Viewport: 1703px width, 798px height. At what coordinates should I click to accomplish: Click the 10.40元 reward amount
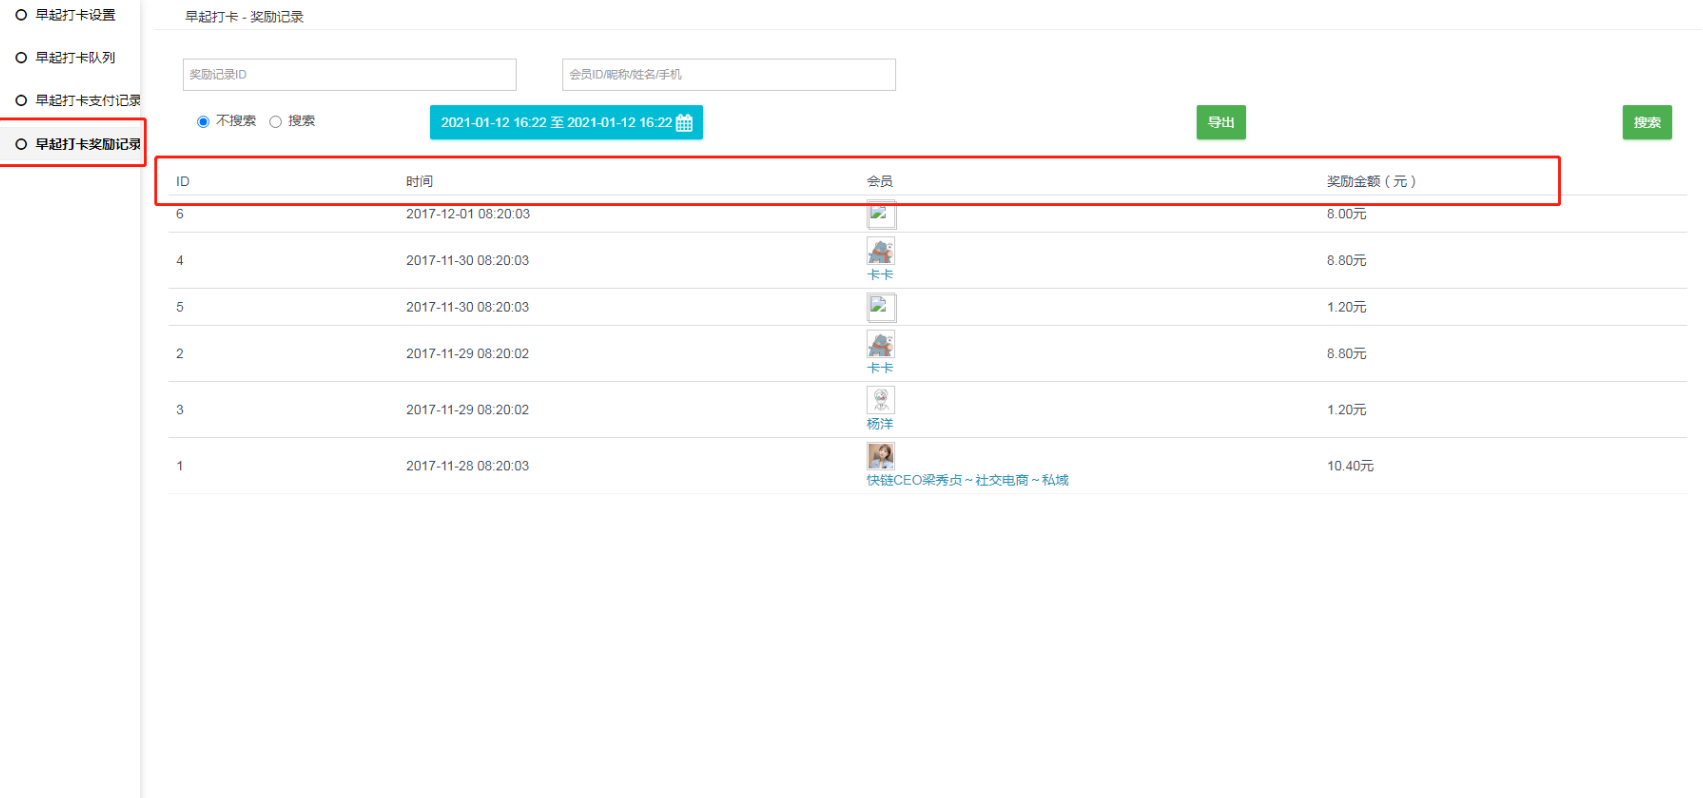1351,466
